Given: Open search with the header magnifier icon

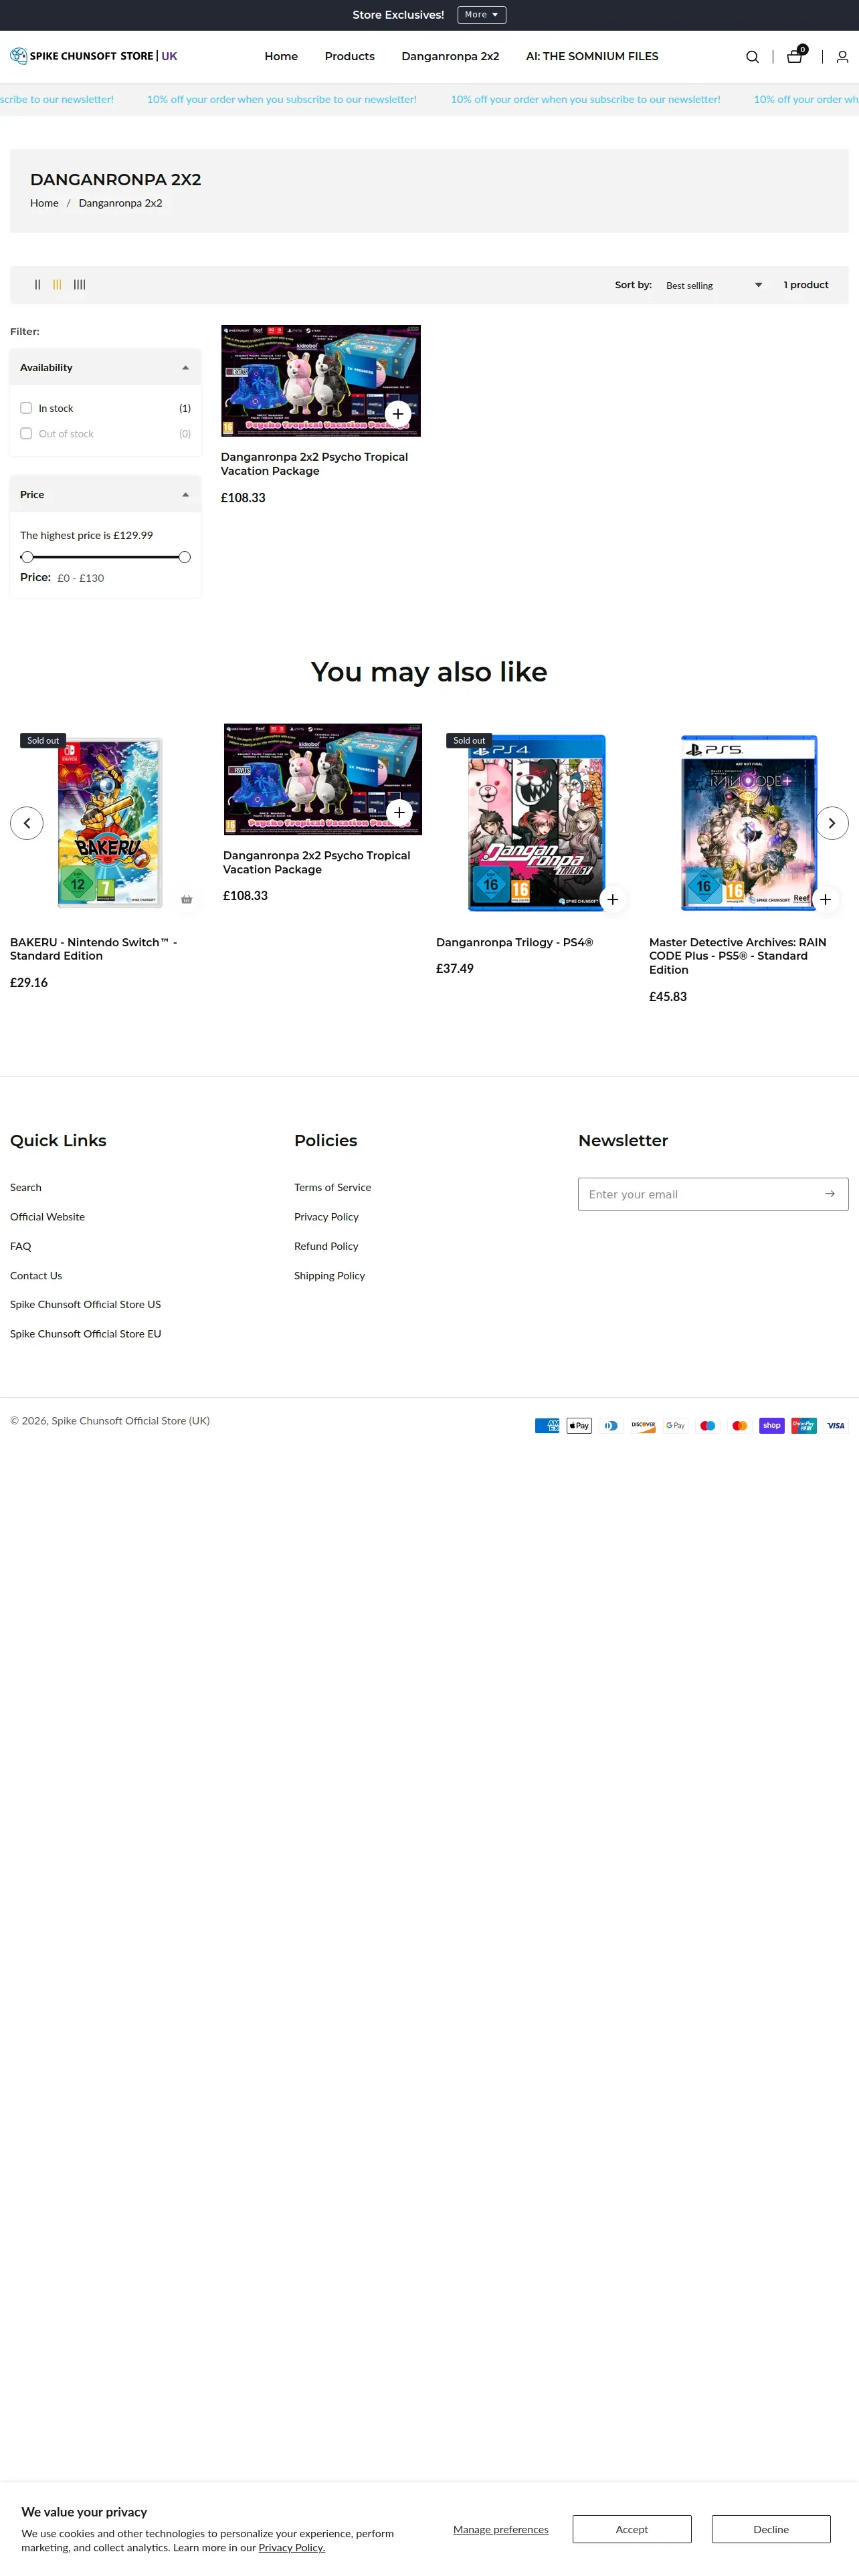Looking at the screenshot, I should (x=752, y=57).
